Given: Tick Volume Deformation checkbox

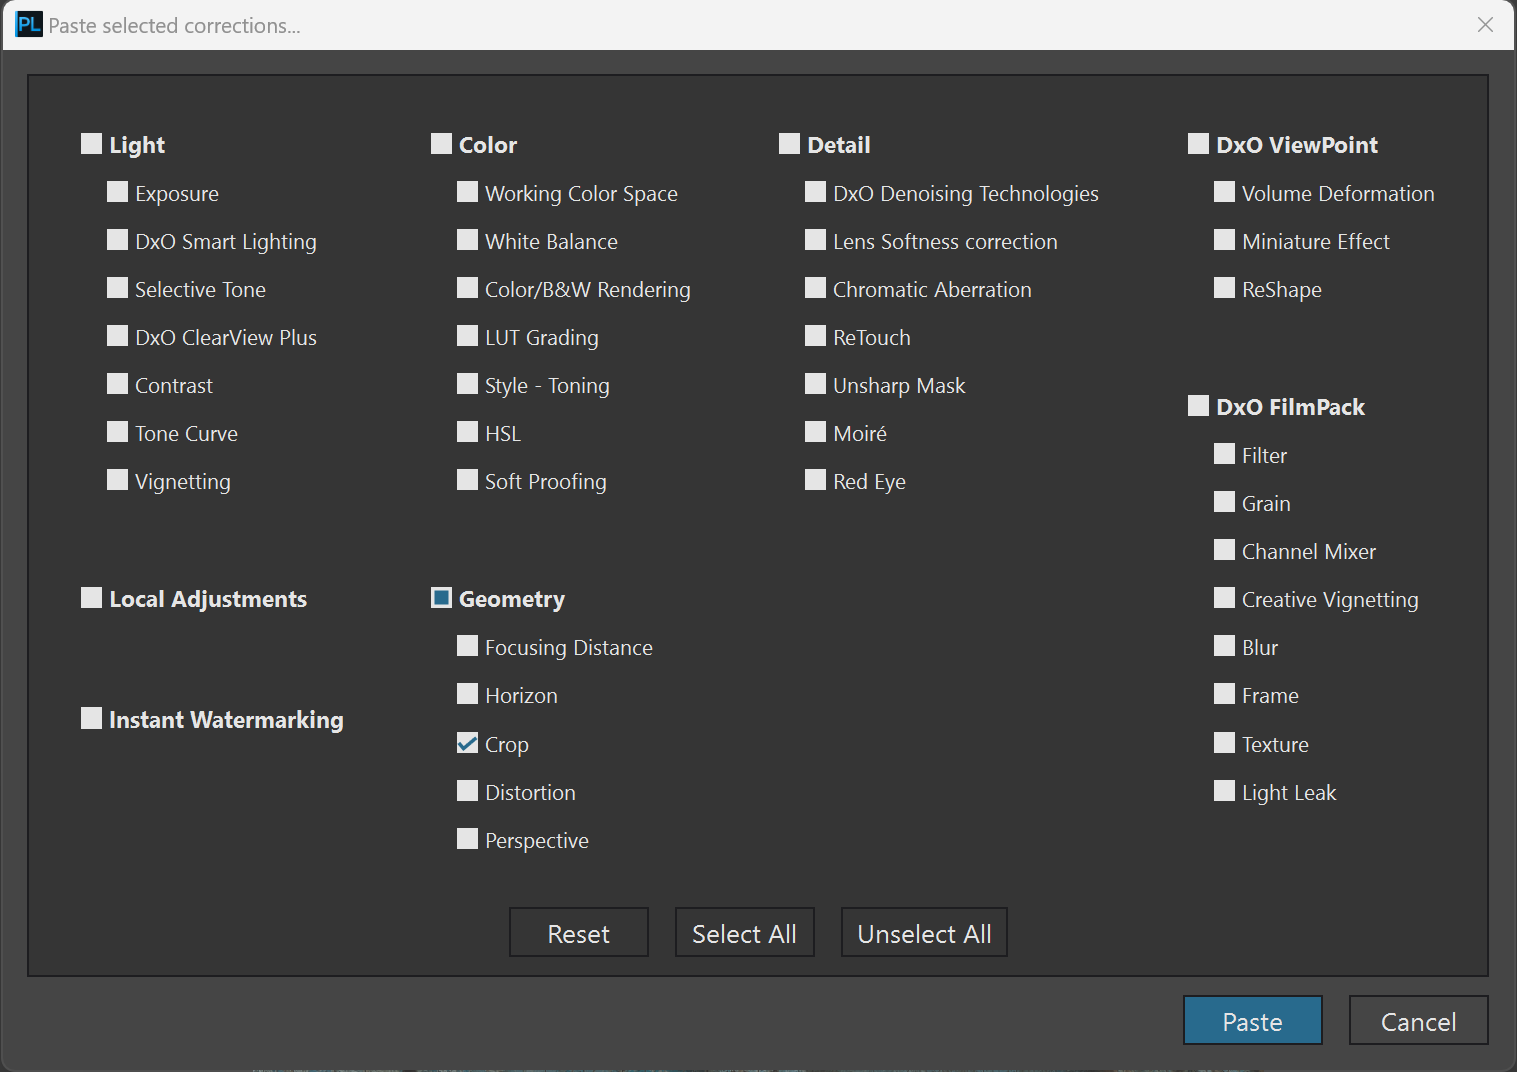Looking at the screenshot, I should (x=1224, y=192).
